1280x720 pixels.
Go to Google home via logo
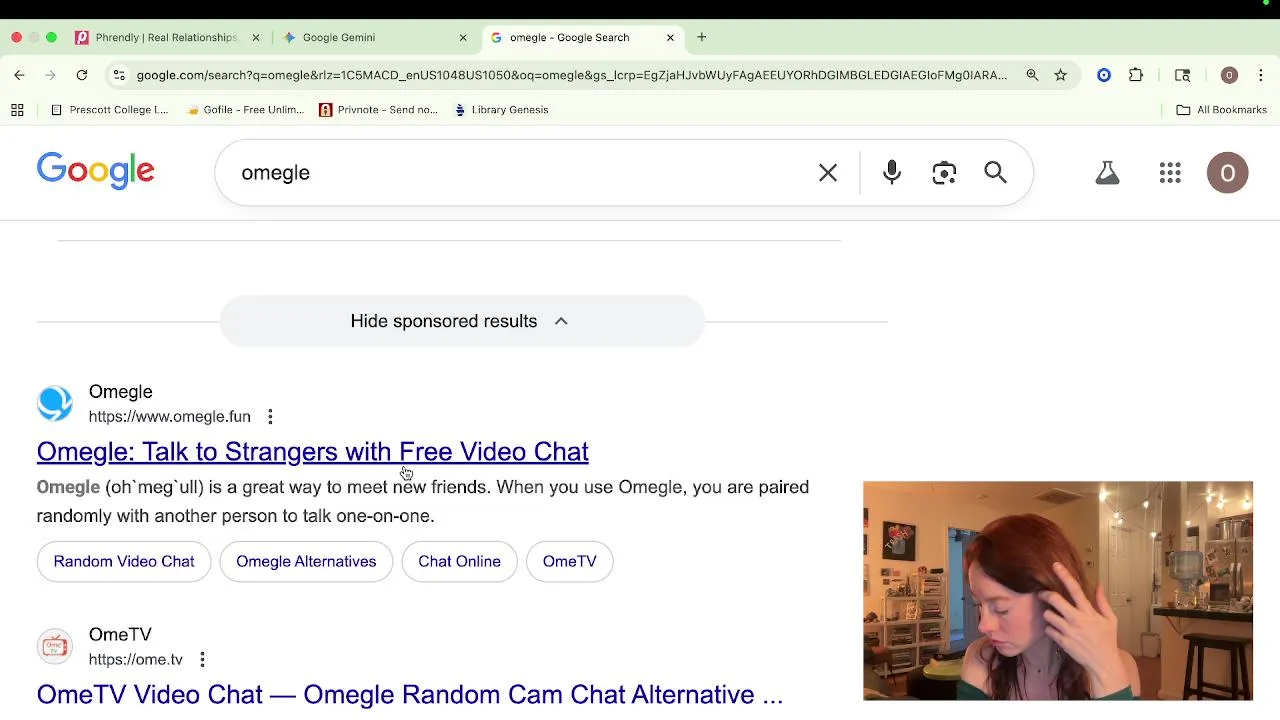(96, 172)
